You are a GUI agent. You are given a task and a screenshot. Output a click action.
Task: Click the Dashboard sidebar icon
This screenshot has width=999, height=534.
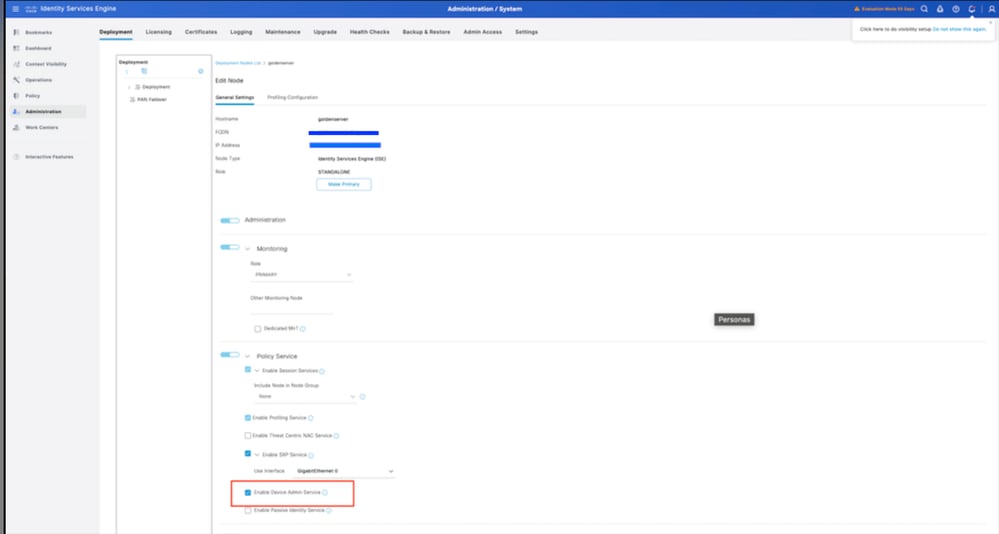[x=17, y=48]
